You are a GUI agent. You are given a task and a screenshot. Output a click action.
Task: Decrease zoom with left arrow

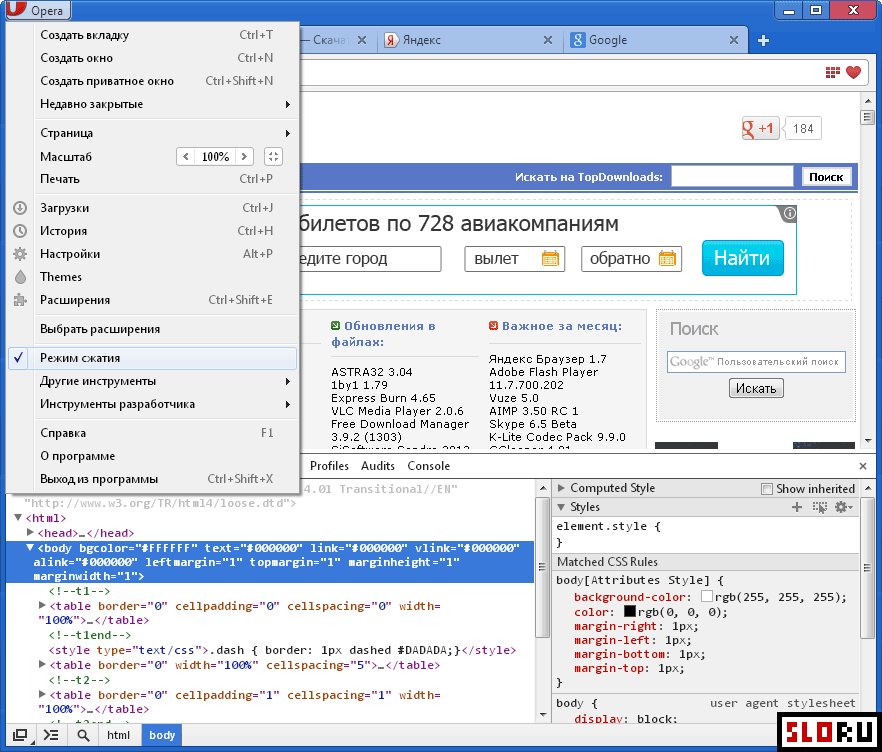[186, 156]
